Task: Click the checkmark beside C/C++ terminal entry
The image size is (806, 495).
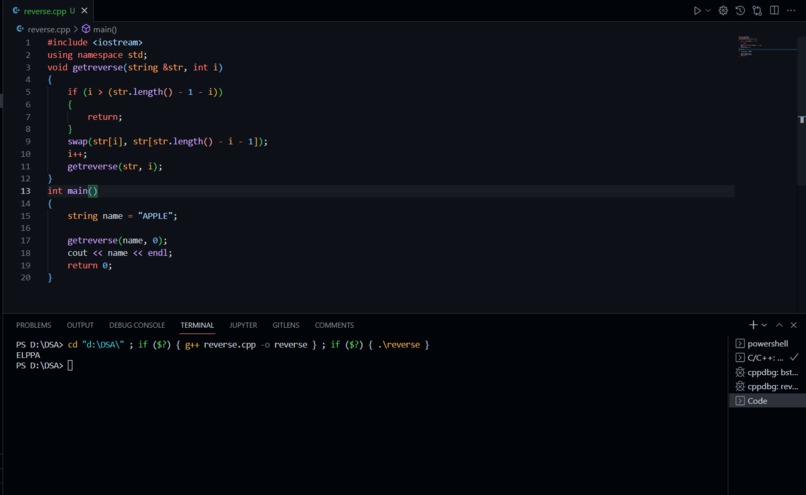Action: coord(794,357)
